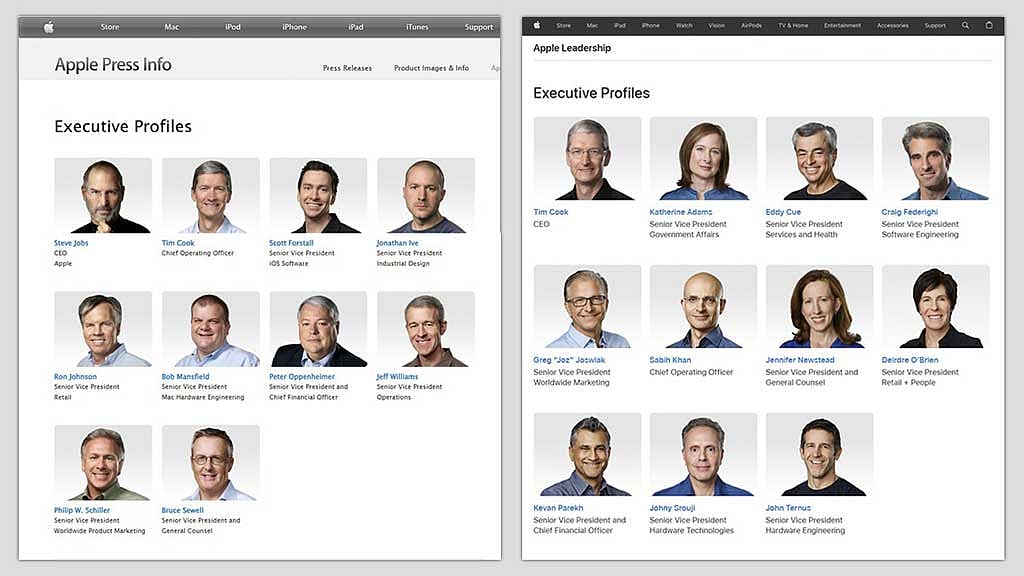The image size is (1024, 576).
Task: Open iTunes in the old Press Info navbar
Action: [x=417, y=27]
